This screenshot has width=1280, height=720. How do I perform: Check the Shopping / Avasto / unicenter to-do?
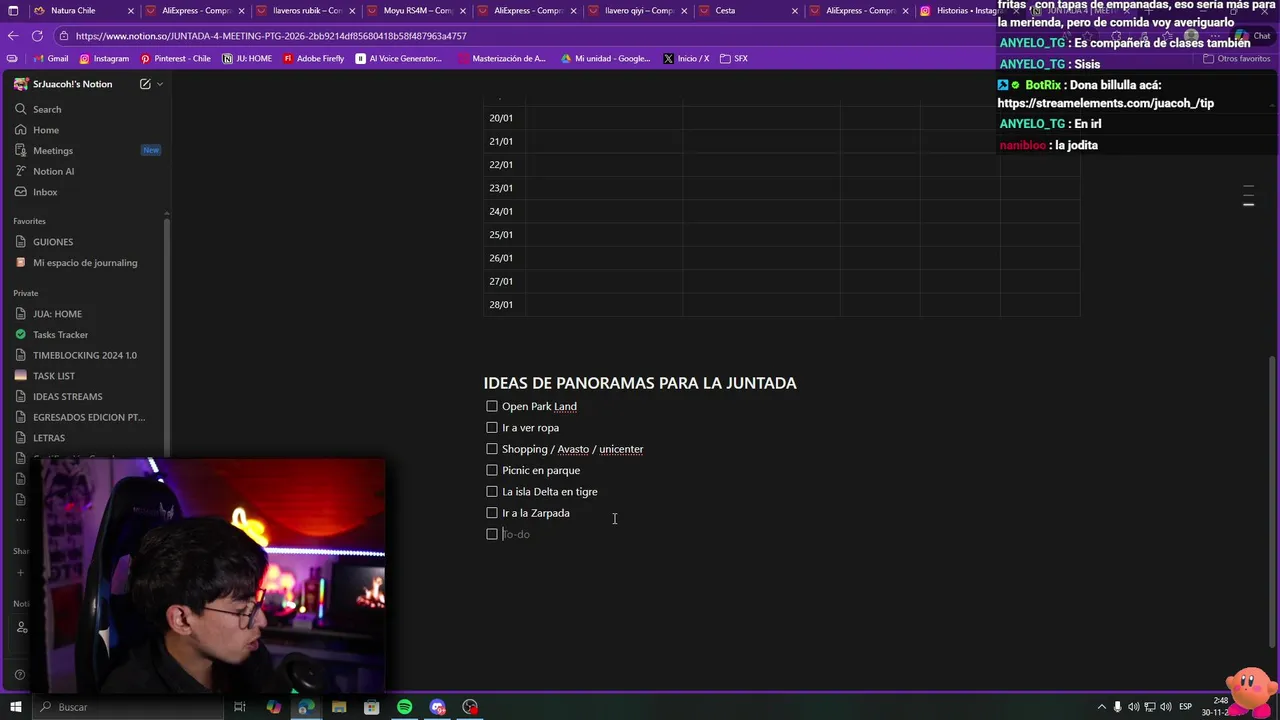(492, 449)
